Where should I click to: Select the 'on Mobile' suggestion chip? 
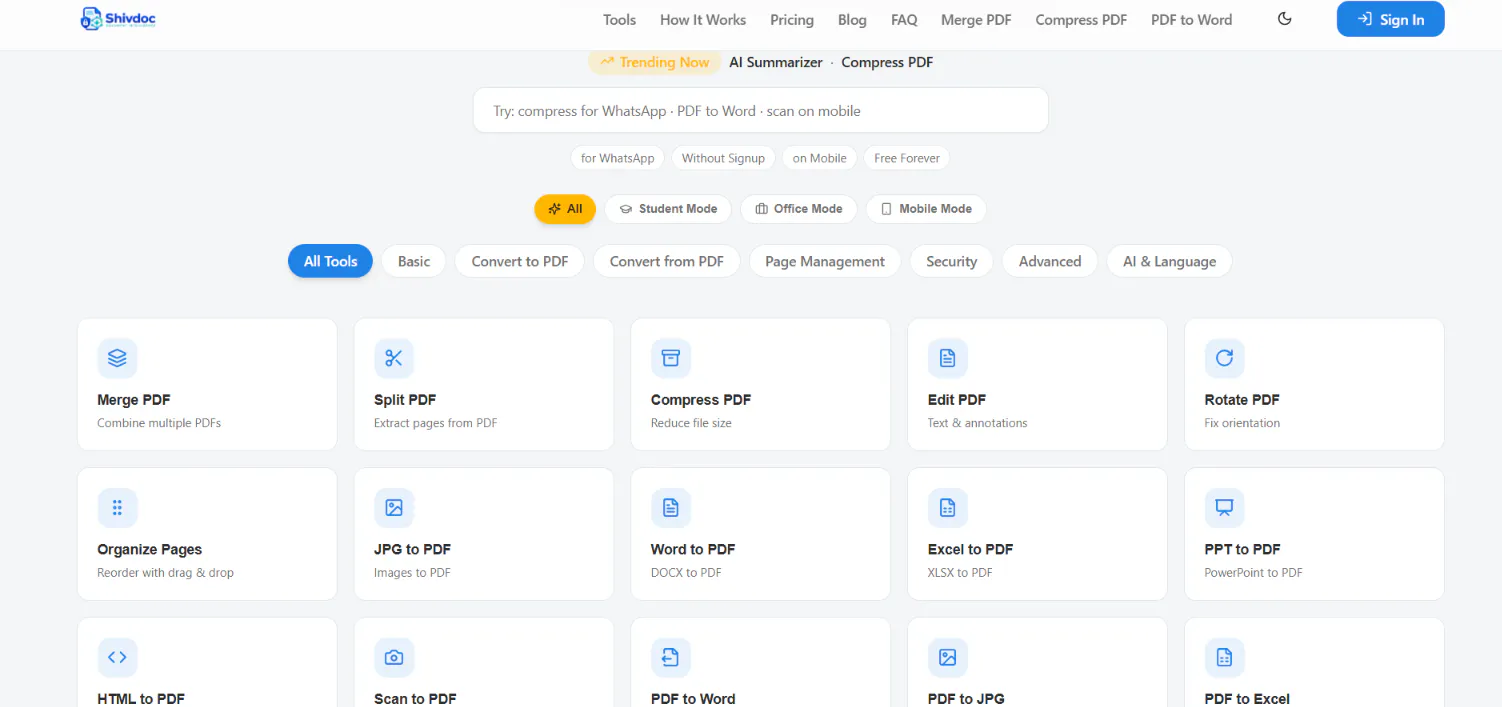pos(819,158)
